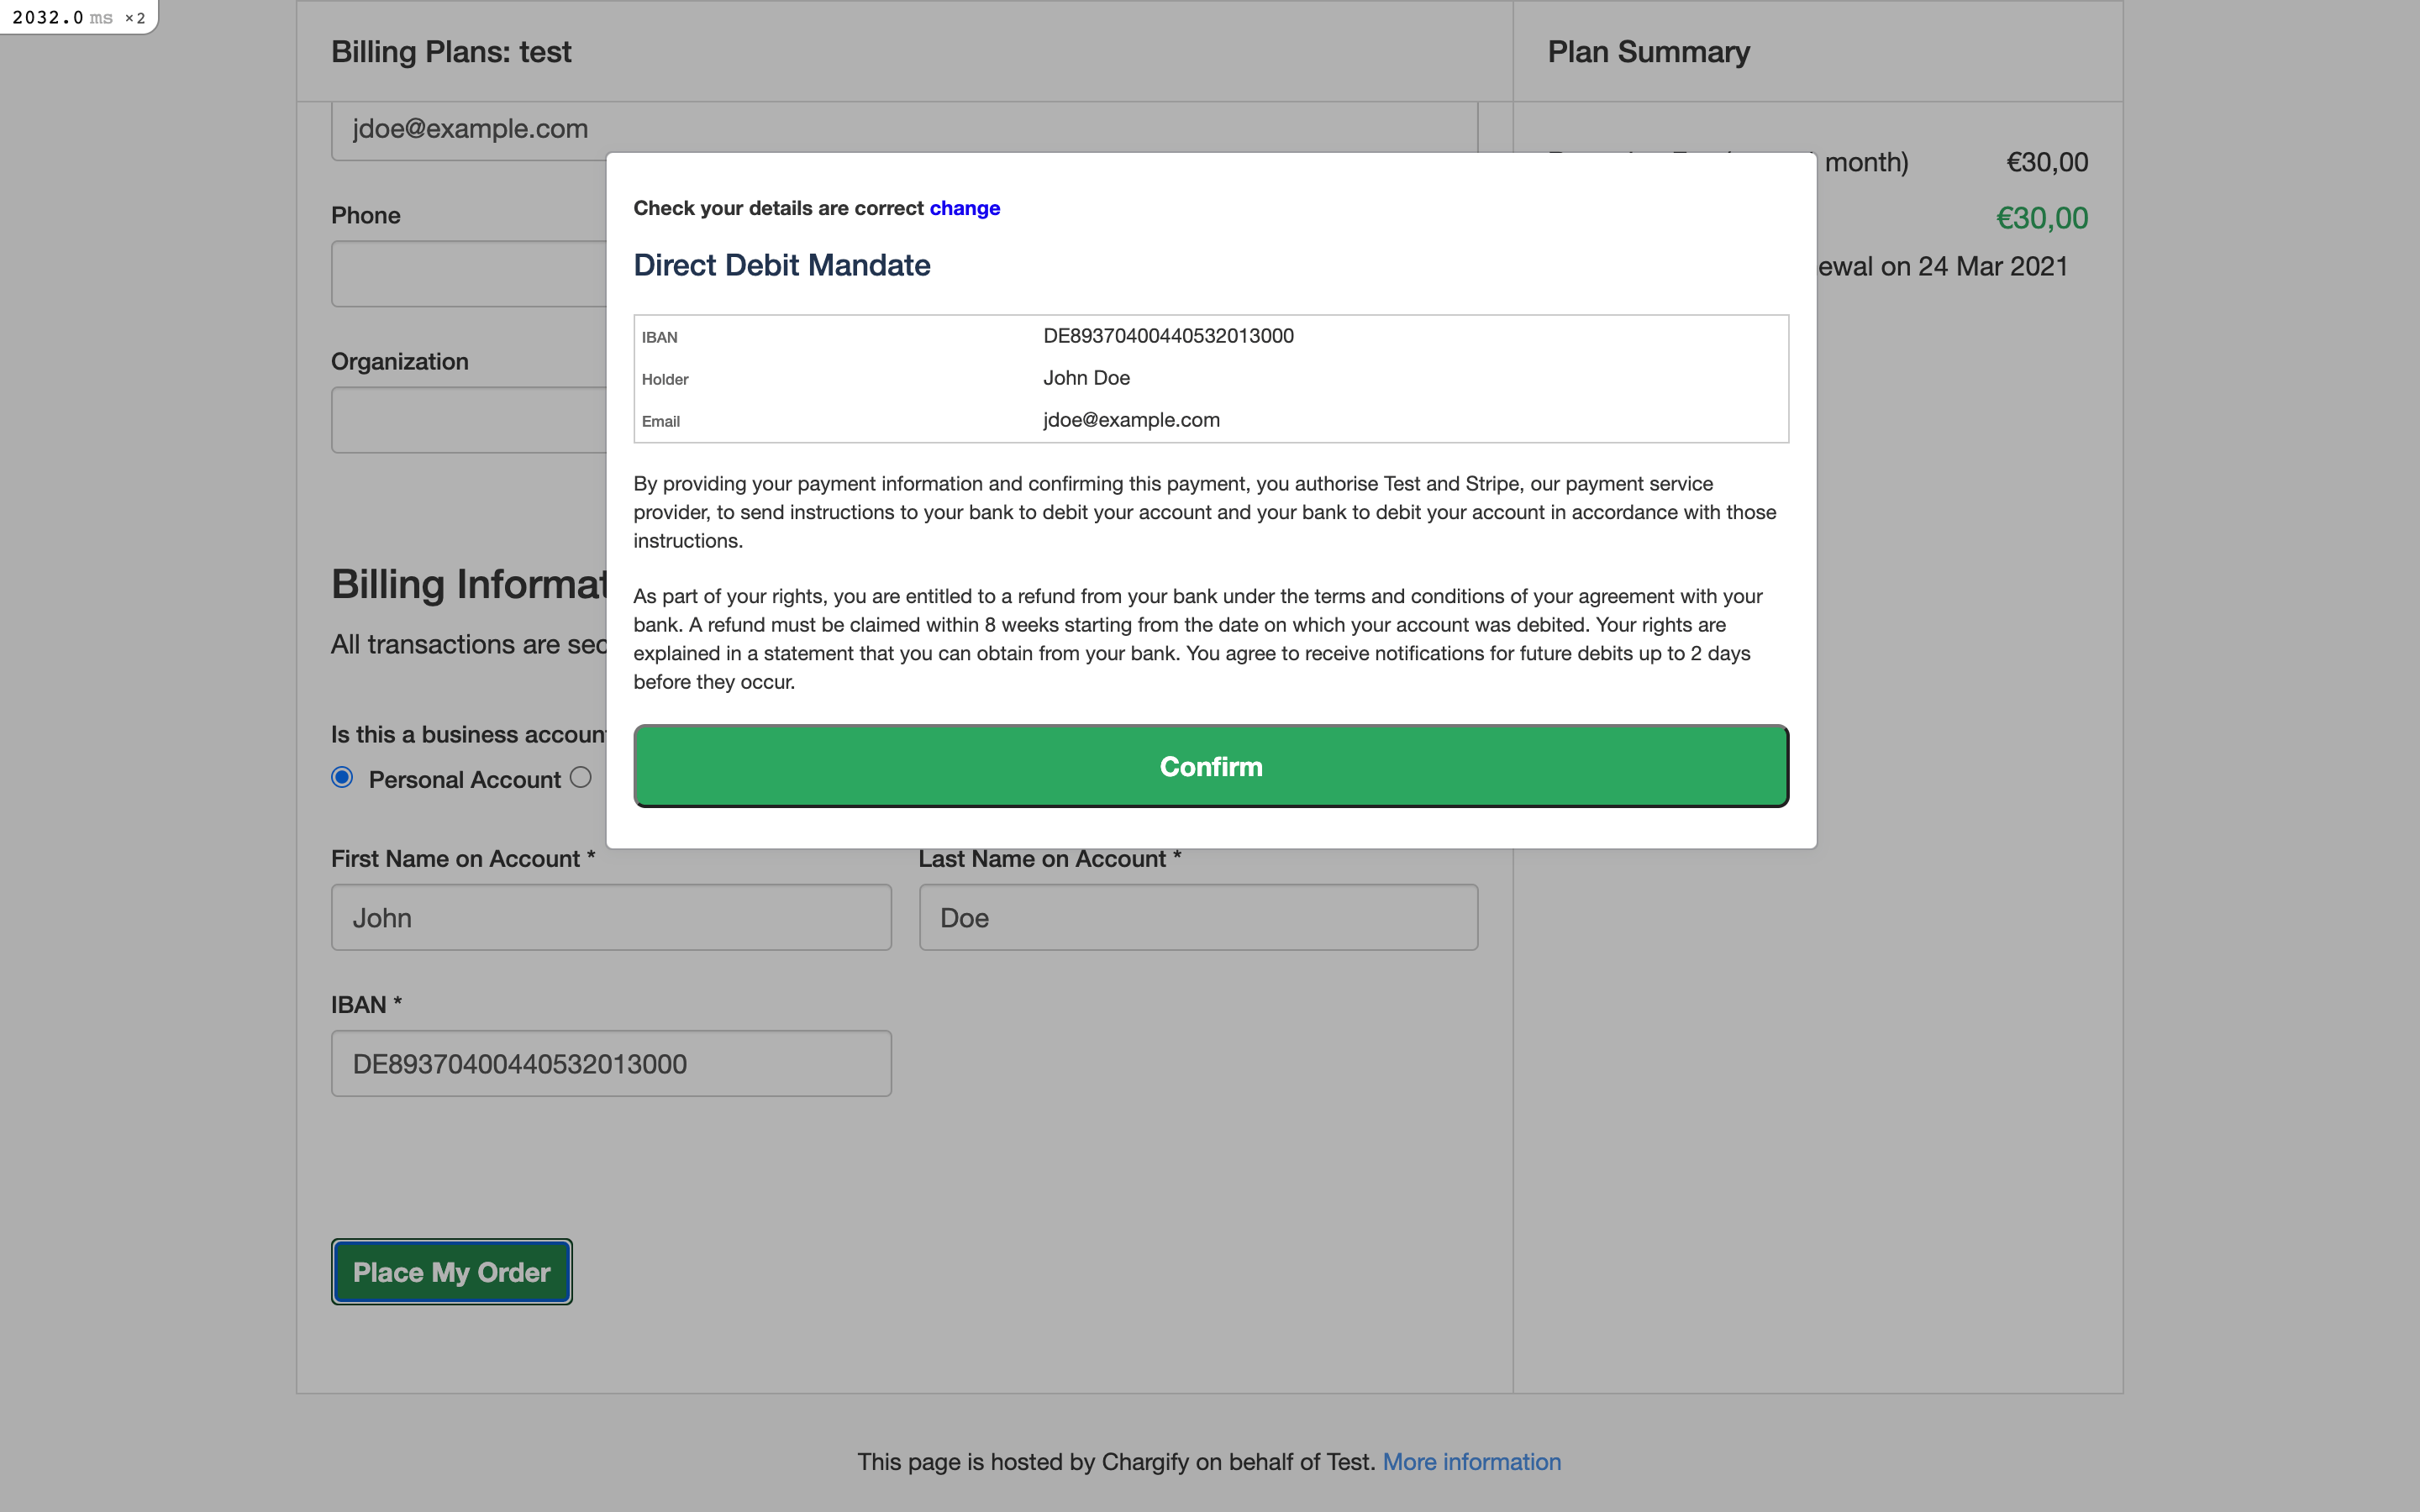Focus the First Name on Account field
This screenshot has height=1512, width=2420.
pos(611,917)
